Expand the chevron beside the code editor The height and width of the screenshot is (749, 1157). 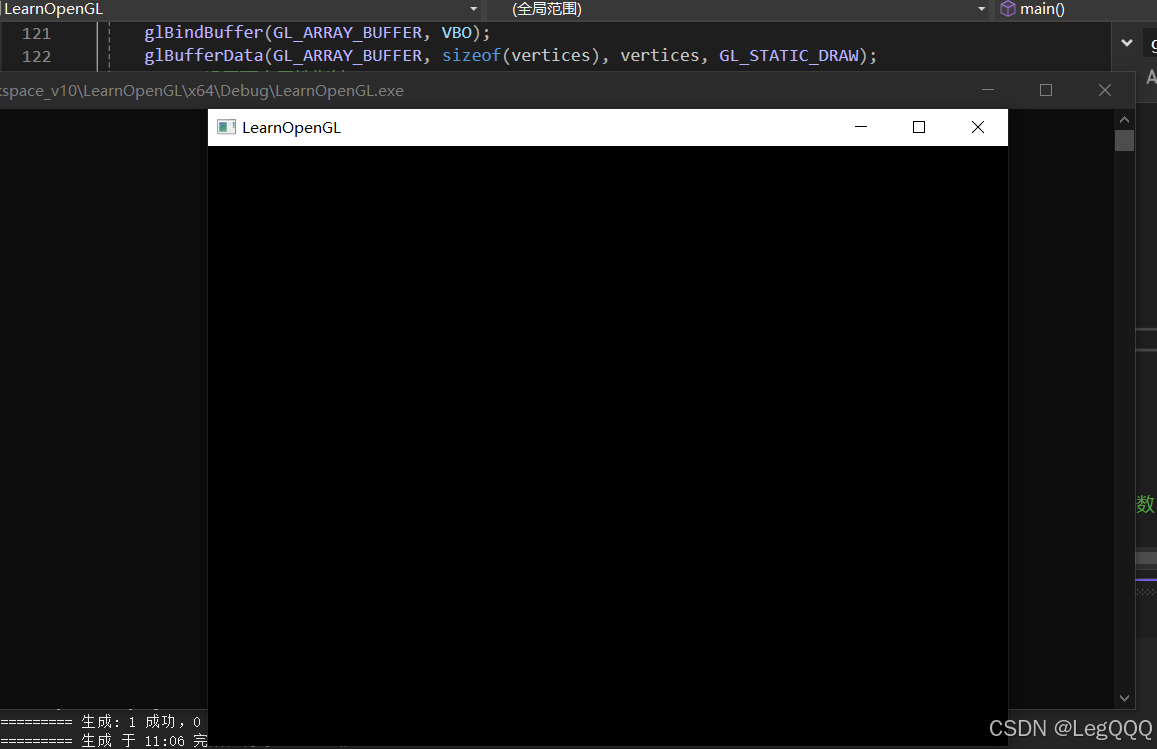pyautogui.click(x=1127, y=43)
